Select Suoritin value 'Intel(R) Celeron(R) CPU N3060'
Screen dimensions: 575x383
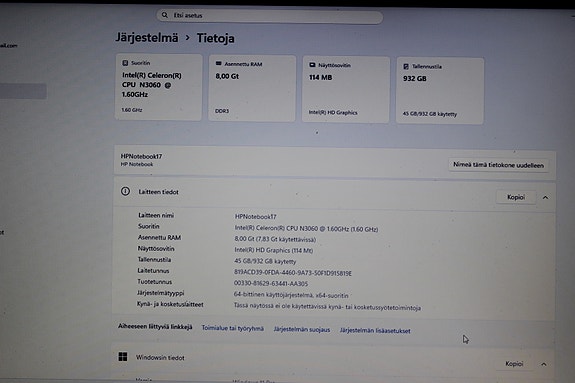[306, 229]
